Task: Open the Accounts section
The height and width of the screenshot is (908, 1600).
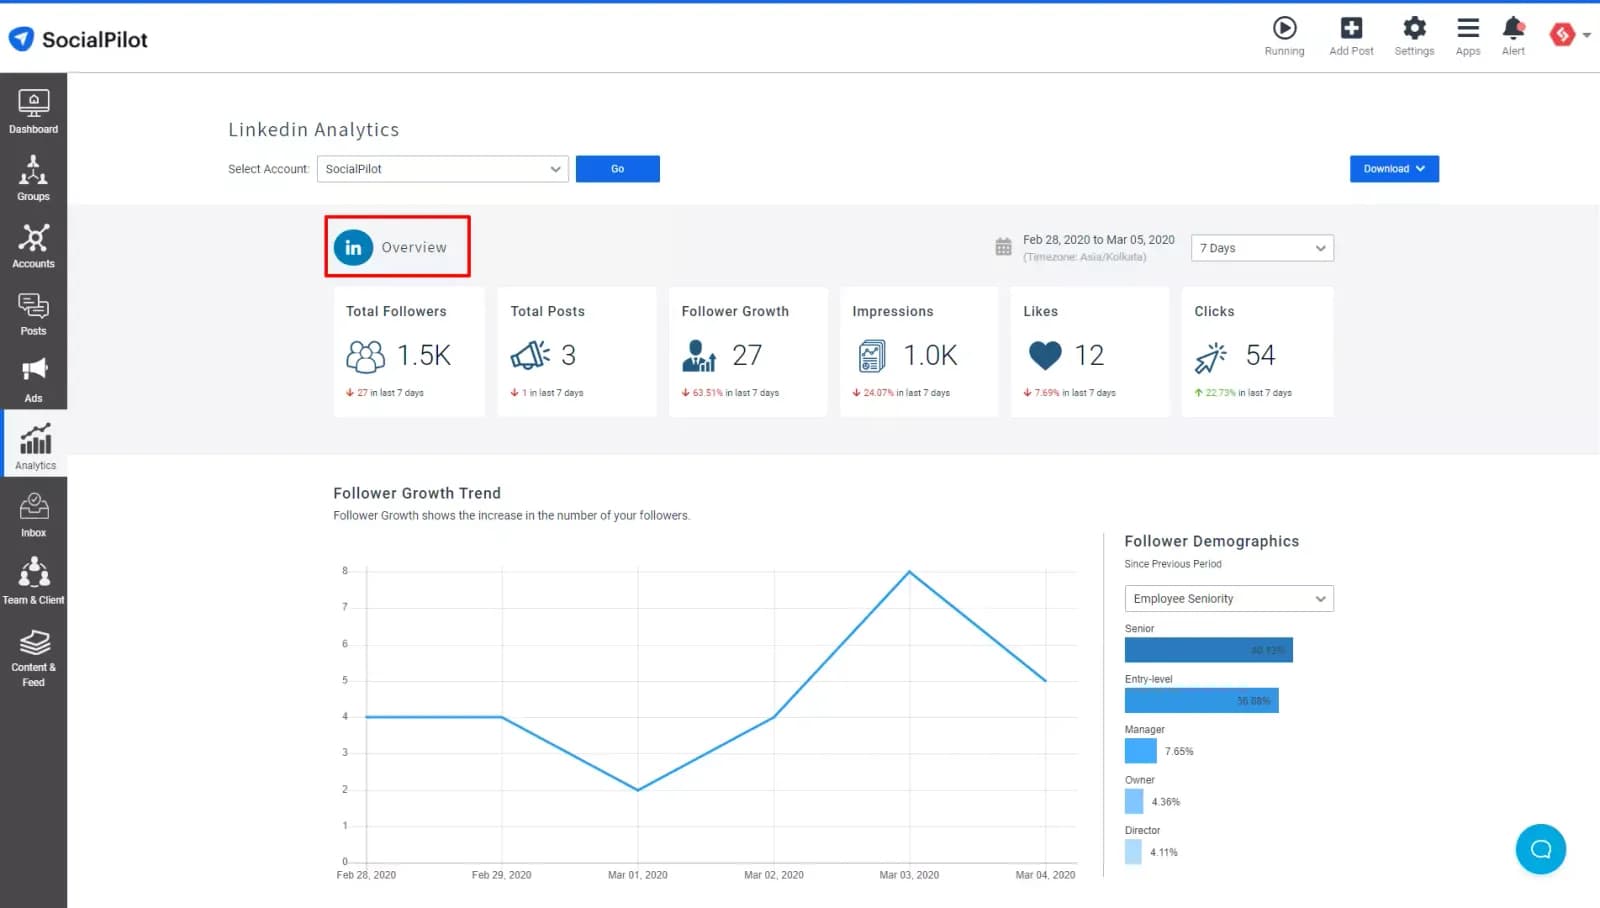Action: pos(33,245)
